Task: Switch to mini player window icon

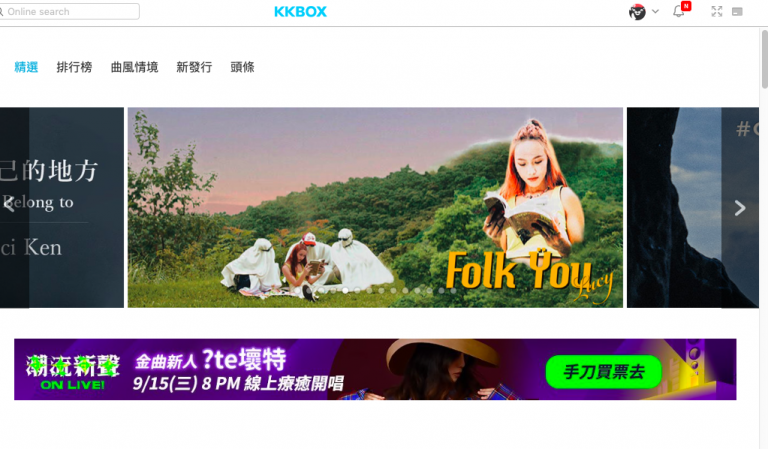Action: [737, 12]
